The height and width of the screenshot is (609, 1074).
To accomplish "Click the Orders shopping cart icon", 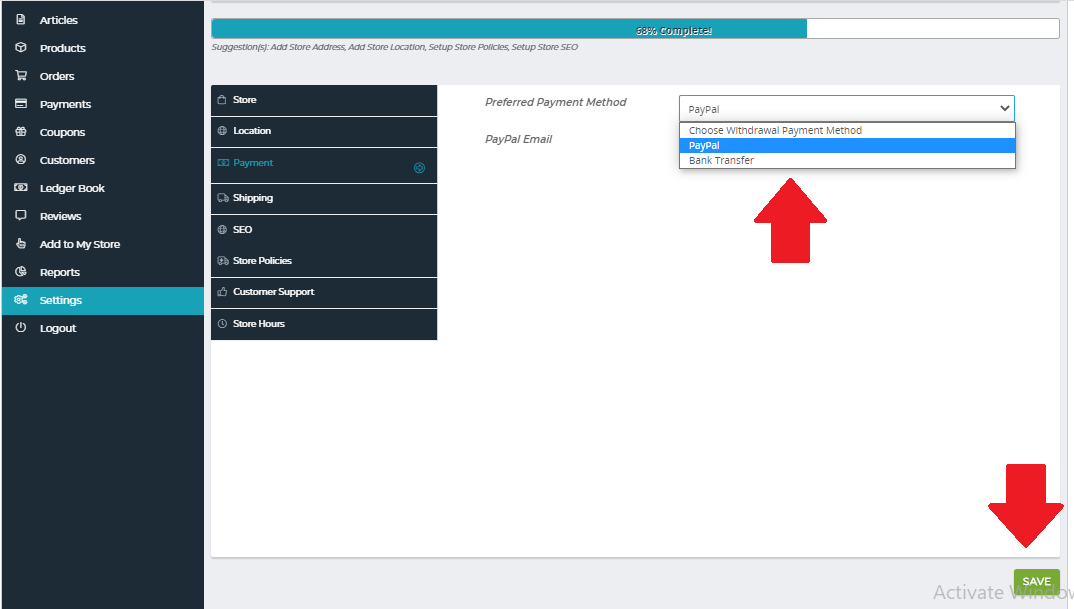I will [20, 76].
